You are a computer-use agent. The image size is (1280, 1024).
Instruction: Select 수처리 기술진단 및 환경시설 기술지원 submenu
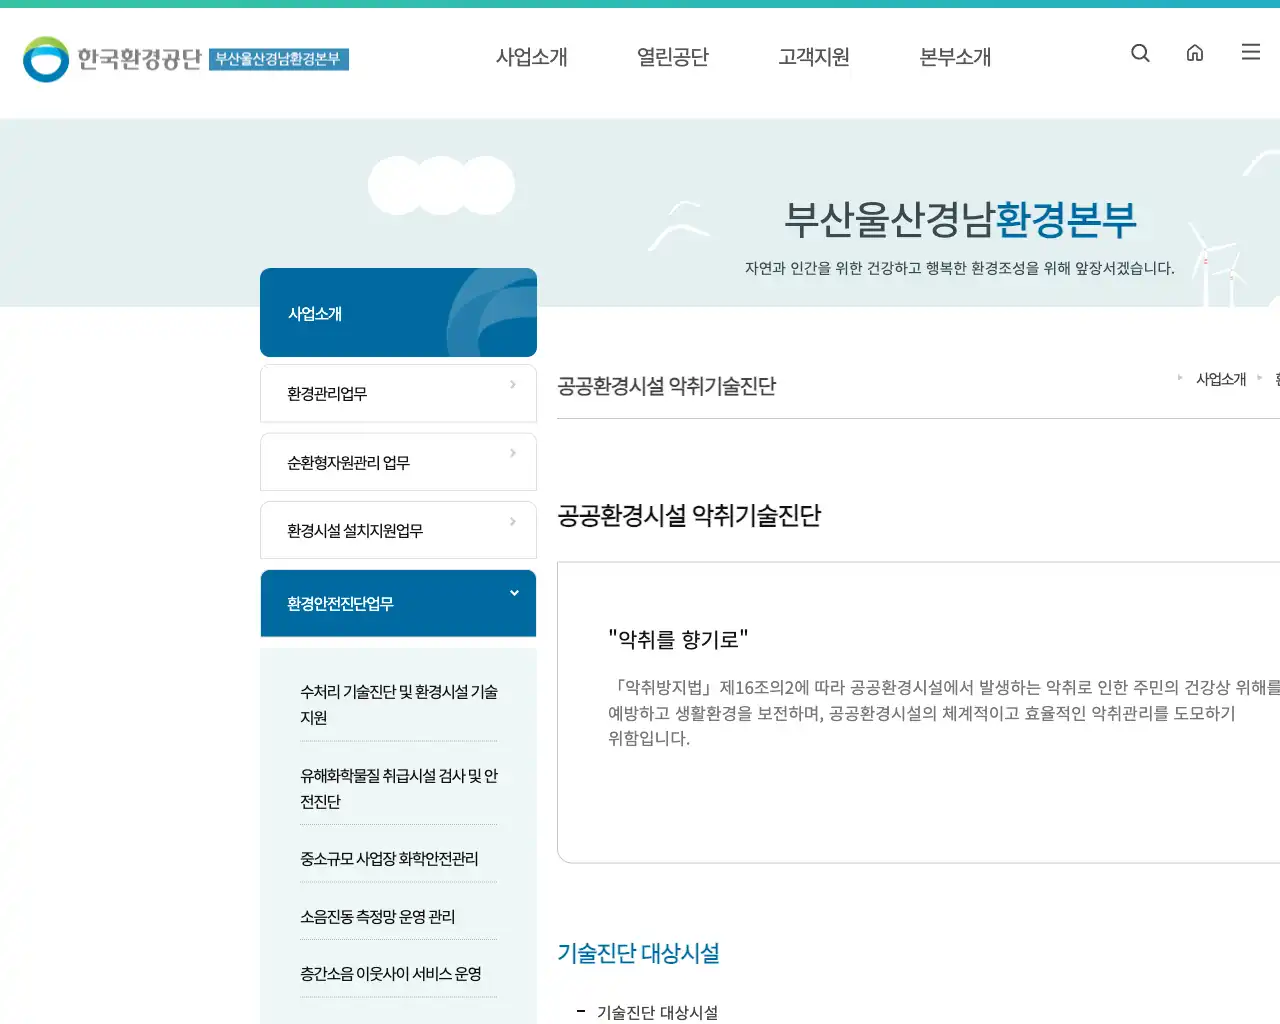398,704
